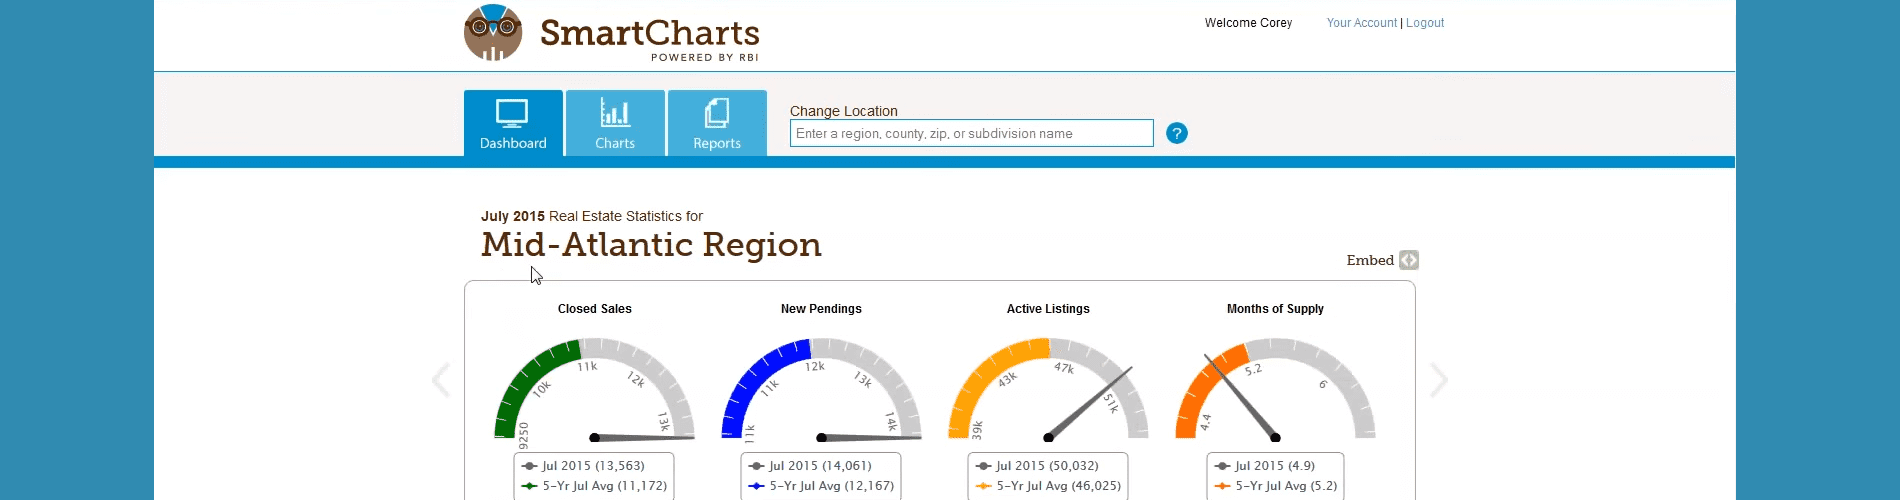Switch to the Charts tab

[x=615, y=123]
